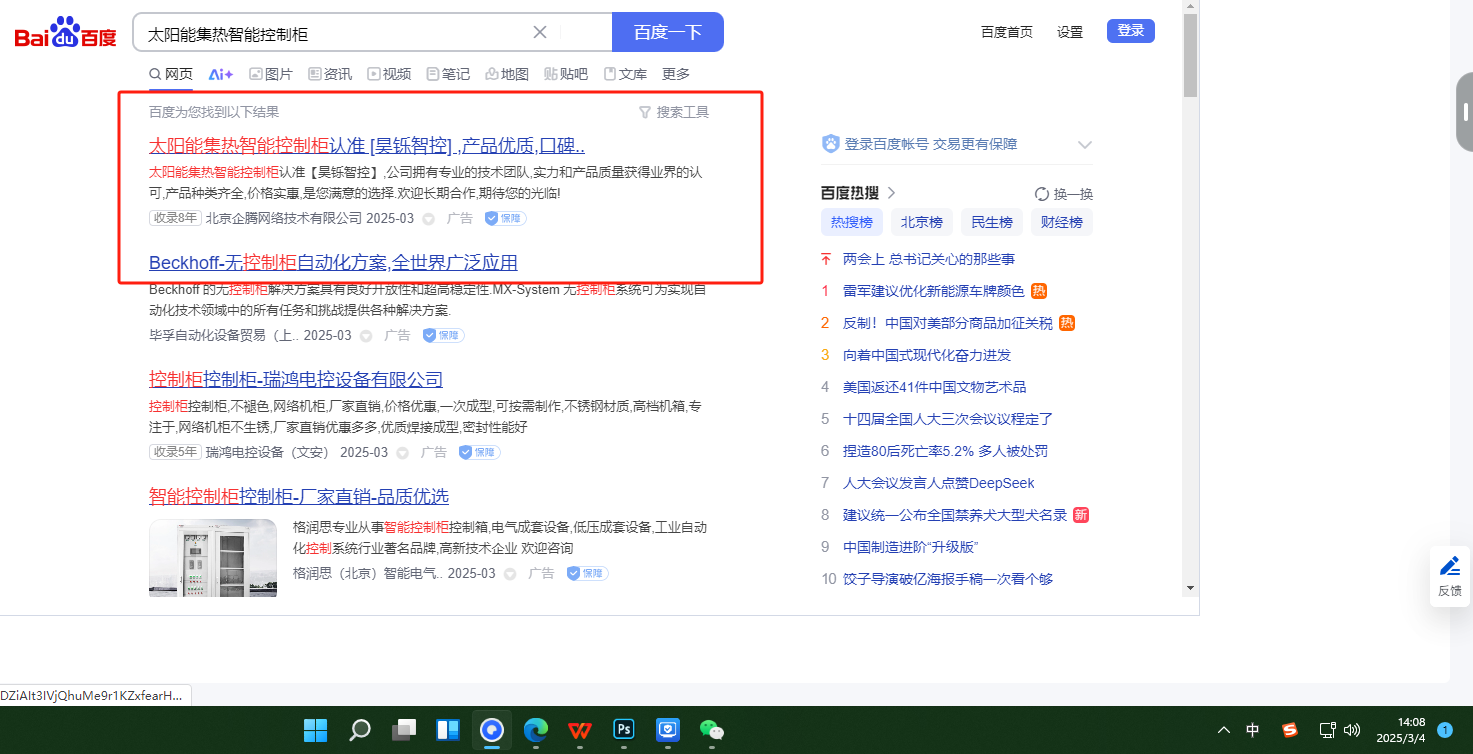Clear the search box with X icon
The height and width of the screenshot is (754, 1473).
(540, 32)
